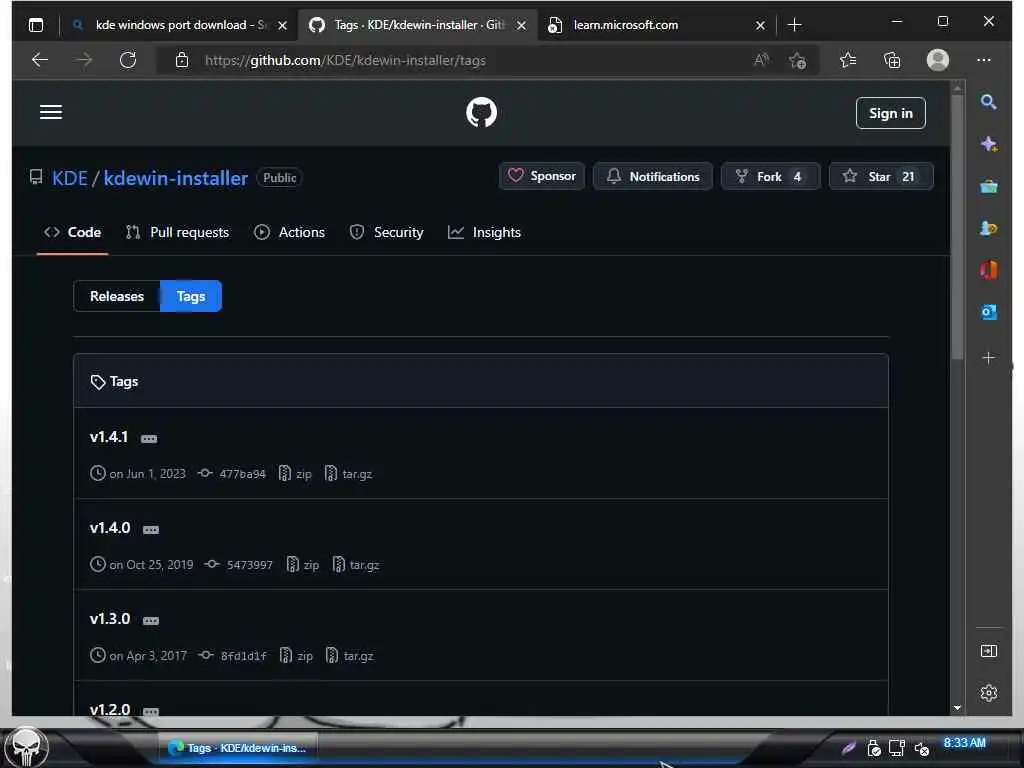Open the v1.4.1 tag
The width and height of the screenshot is (1024, 768).
pyautogui.click(x=109, y=437)
